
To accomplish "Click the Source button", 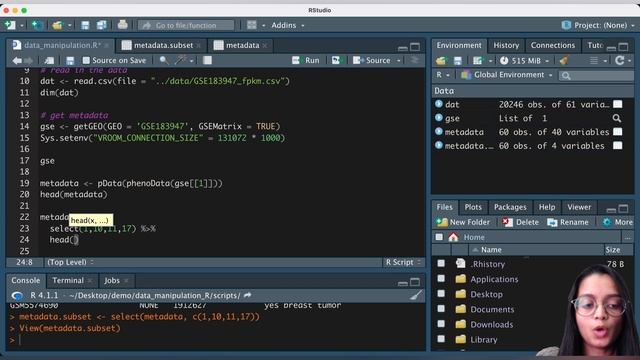I will 372,60.
